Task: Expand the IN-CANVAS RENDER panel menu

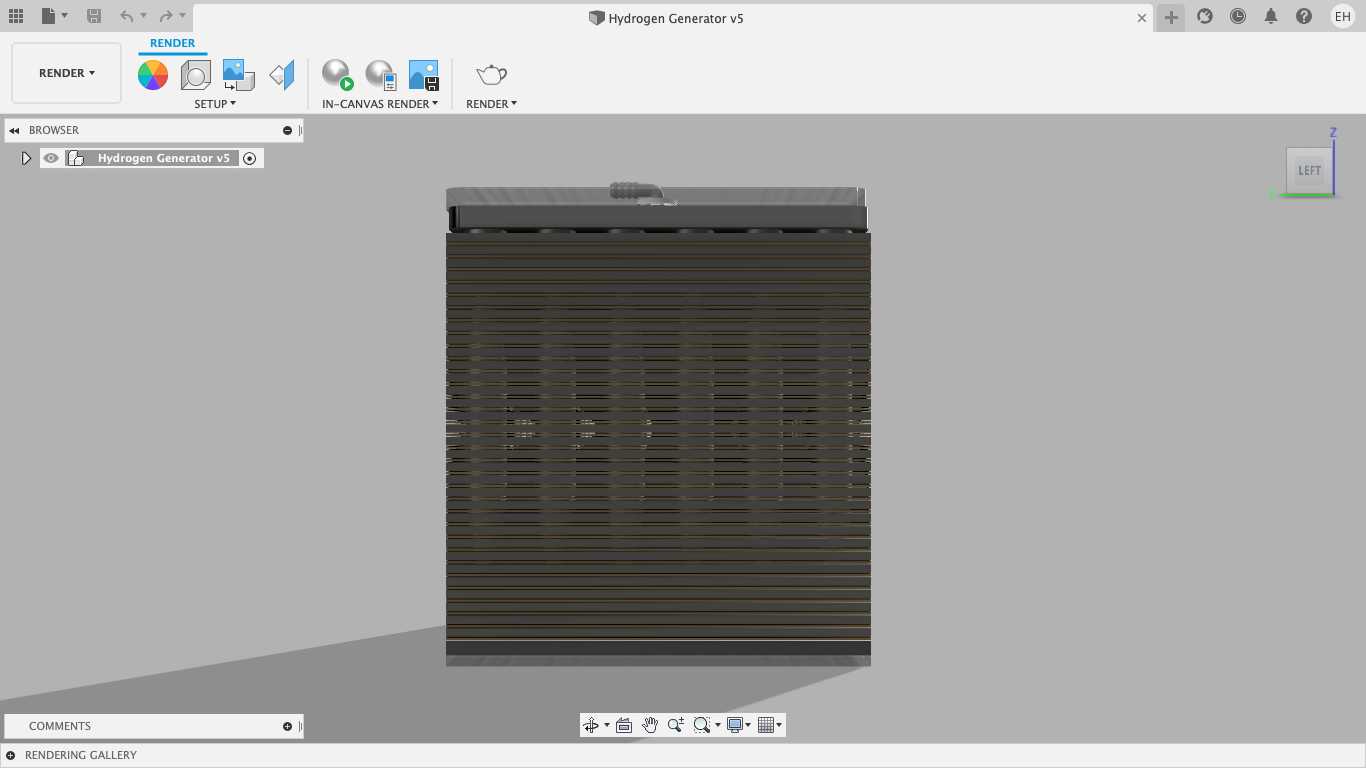Action: pyautogui.click(x=380, y=104)
